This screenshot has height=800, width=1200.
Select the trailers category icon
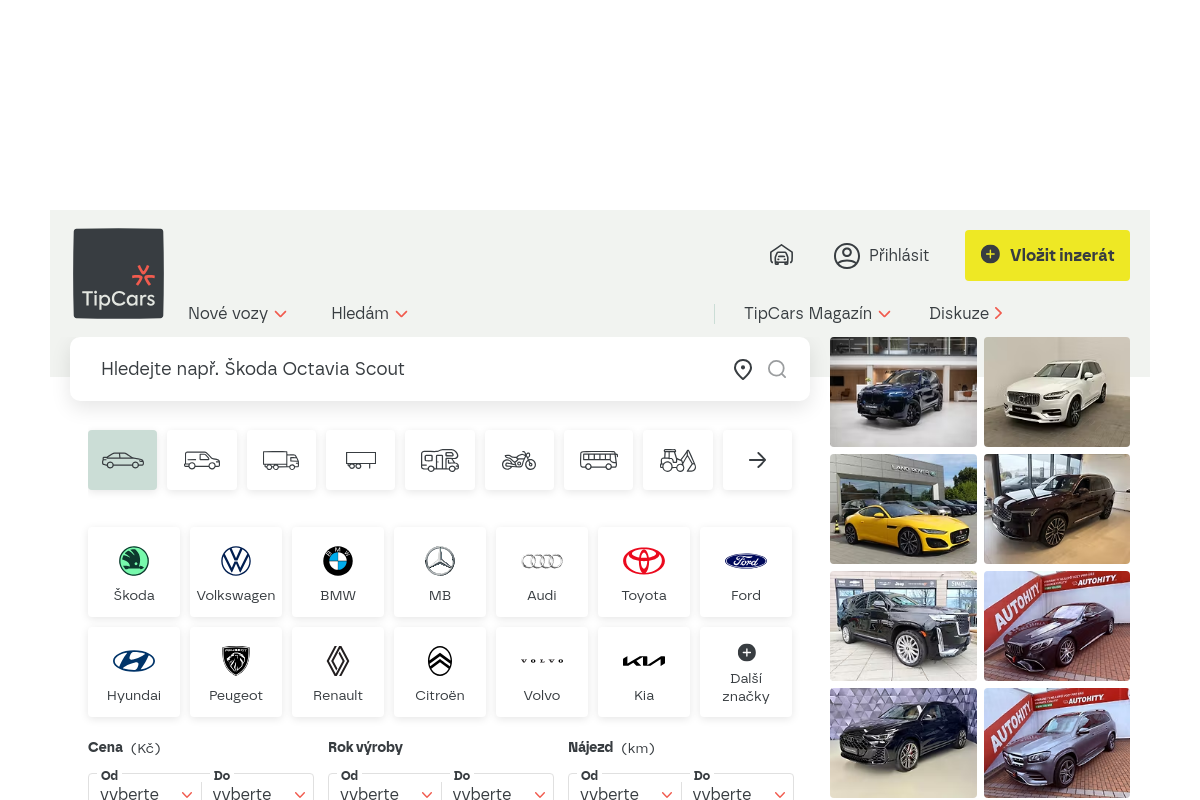click(361, 460)
